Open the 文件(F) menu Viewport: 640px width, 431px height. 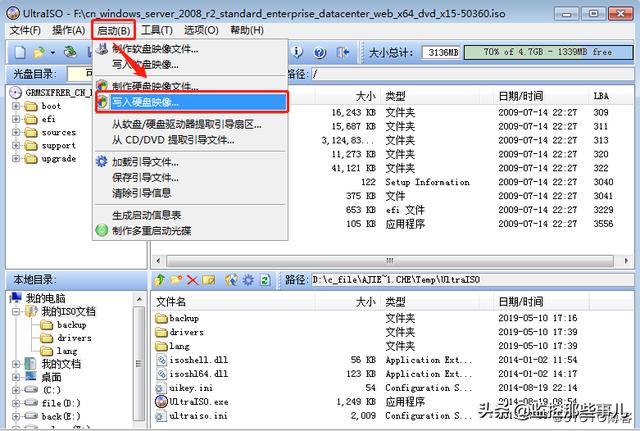(x=25, y=30)
